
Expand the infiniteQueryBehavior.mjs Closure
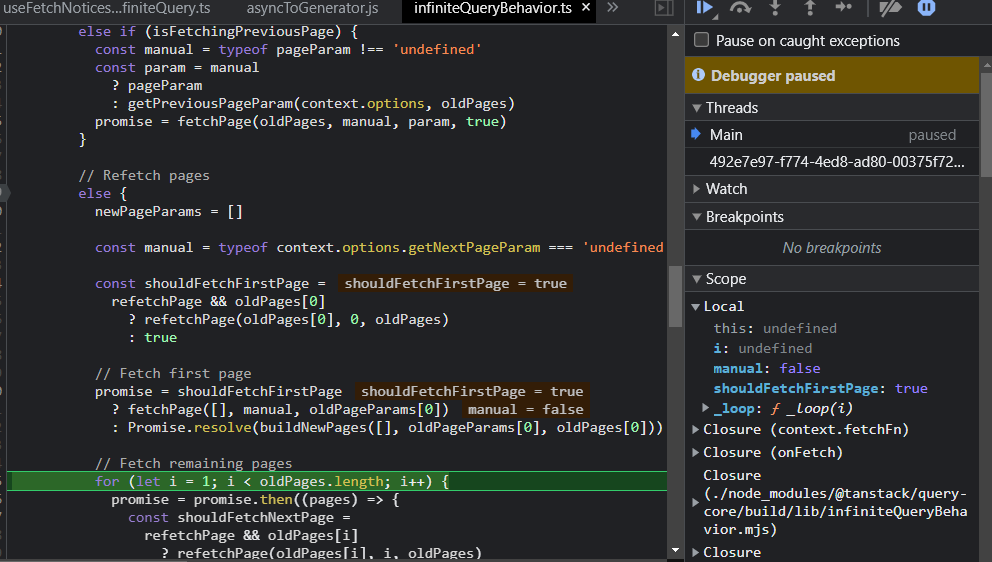point(695,502)
